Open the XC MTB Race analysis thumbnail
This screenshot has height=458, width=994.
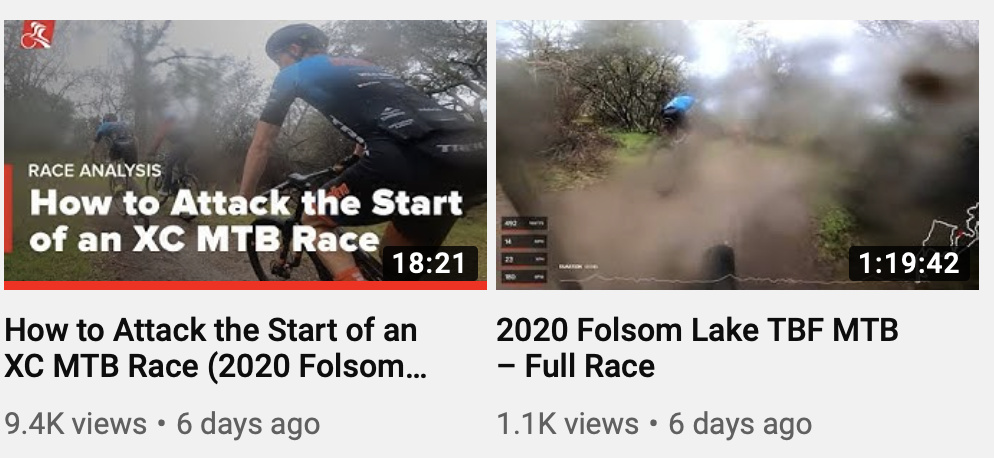(x=245, y=155)
